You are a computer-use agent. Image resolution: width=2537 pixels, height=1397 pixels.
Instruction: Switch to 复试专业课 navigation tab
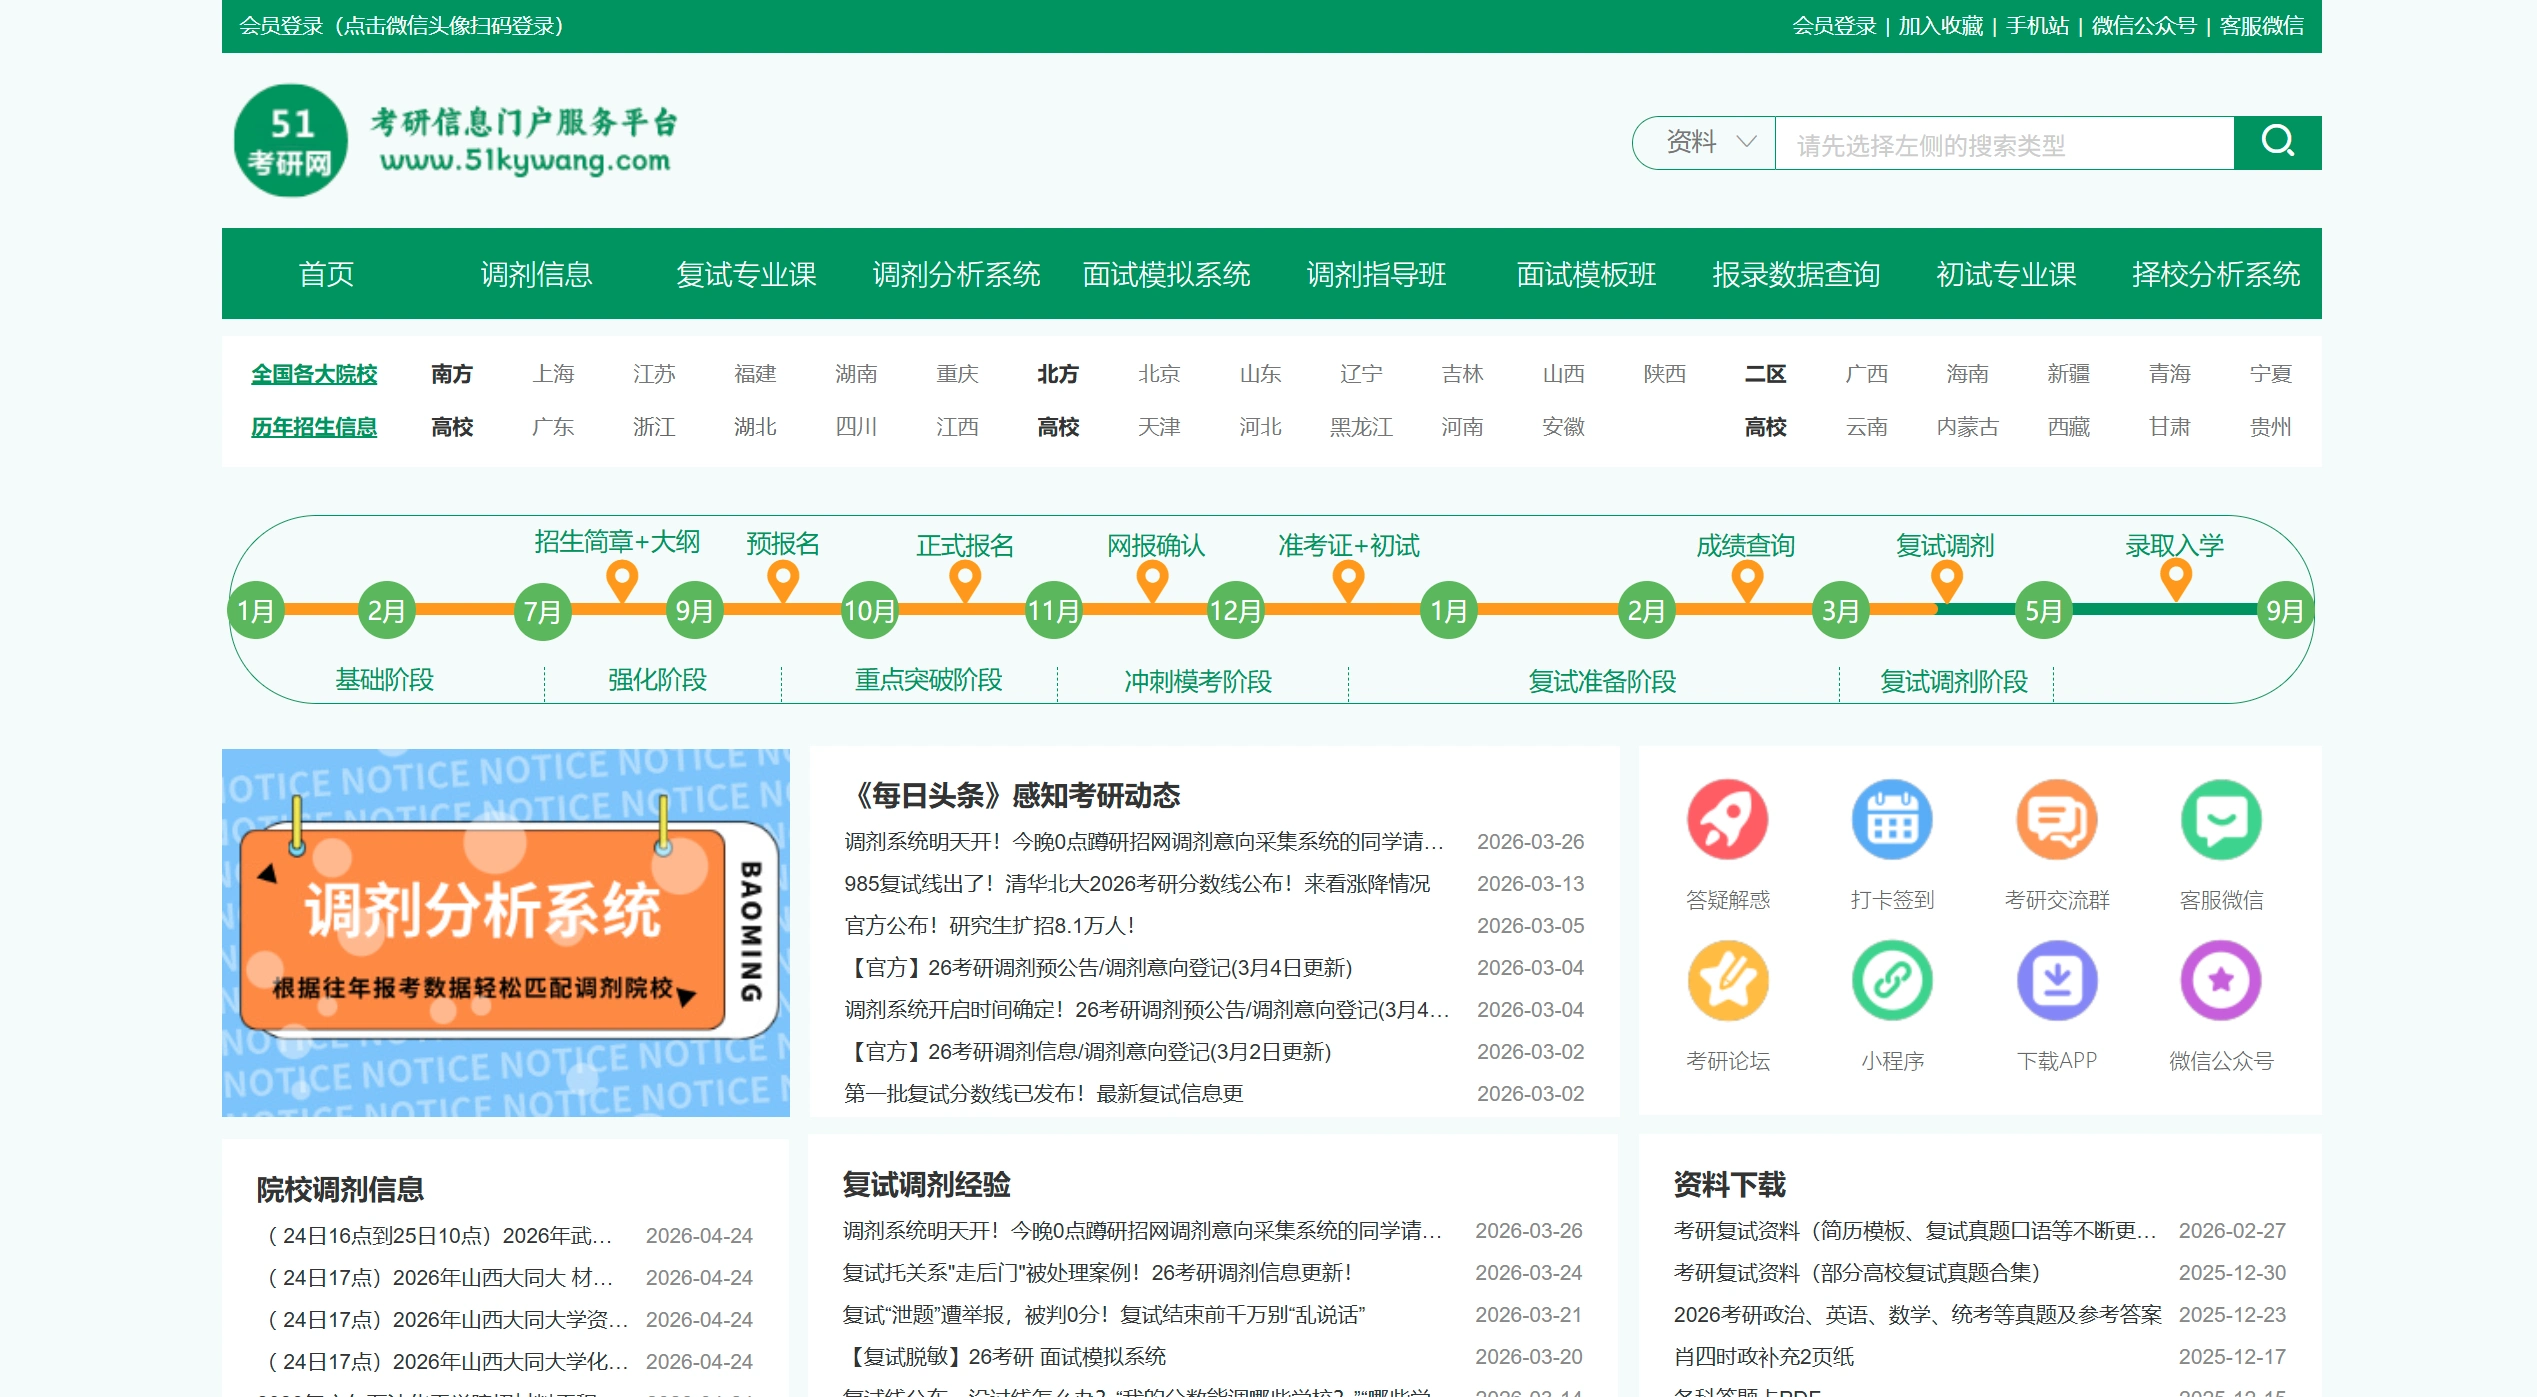(x=748, y=275)
